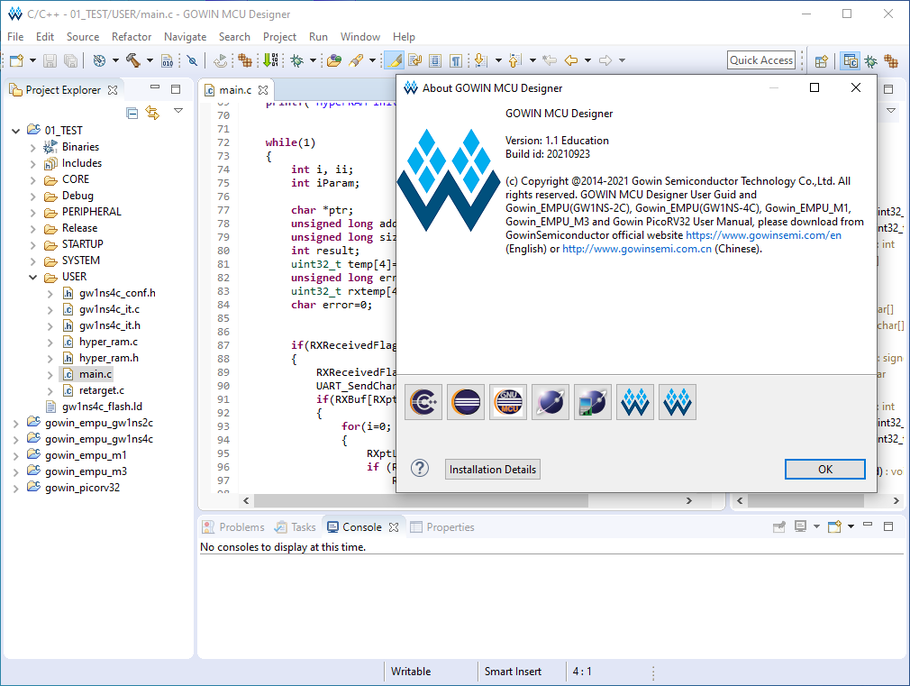910x686 pixels.
Task: Click the New wizard toolbar icon
Action: point(16,60)
